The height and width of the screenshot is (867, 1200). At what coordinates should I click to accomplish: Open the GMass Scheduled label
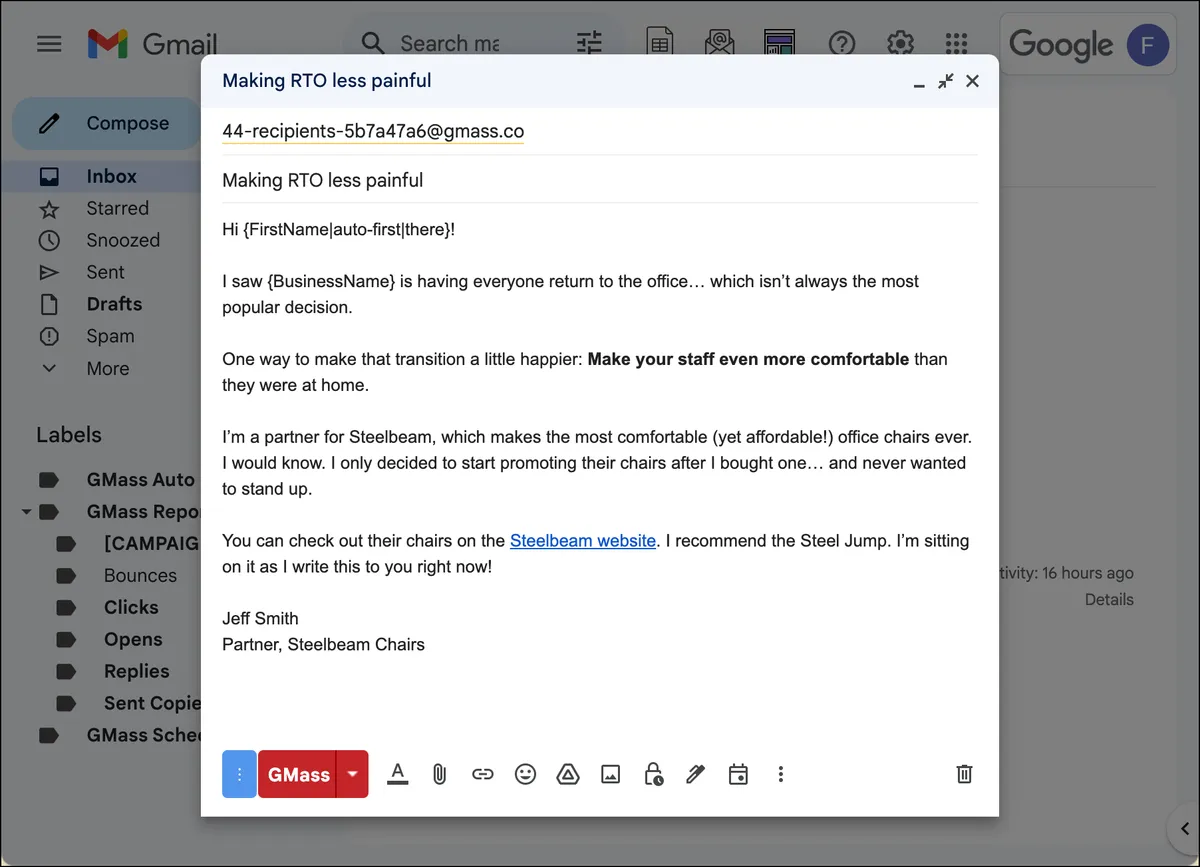coord(145,735)
